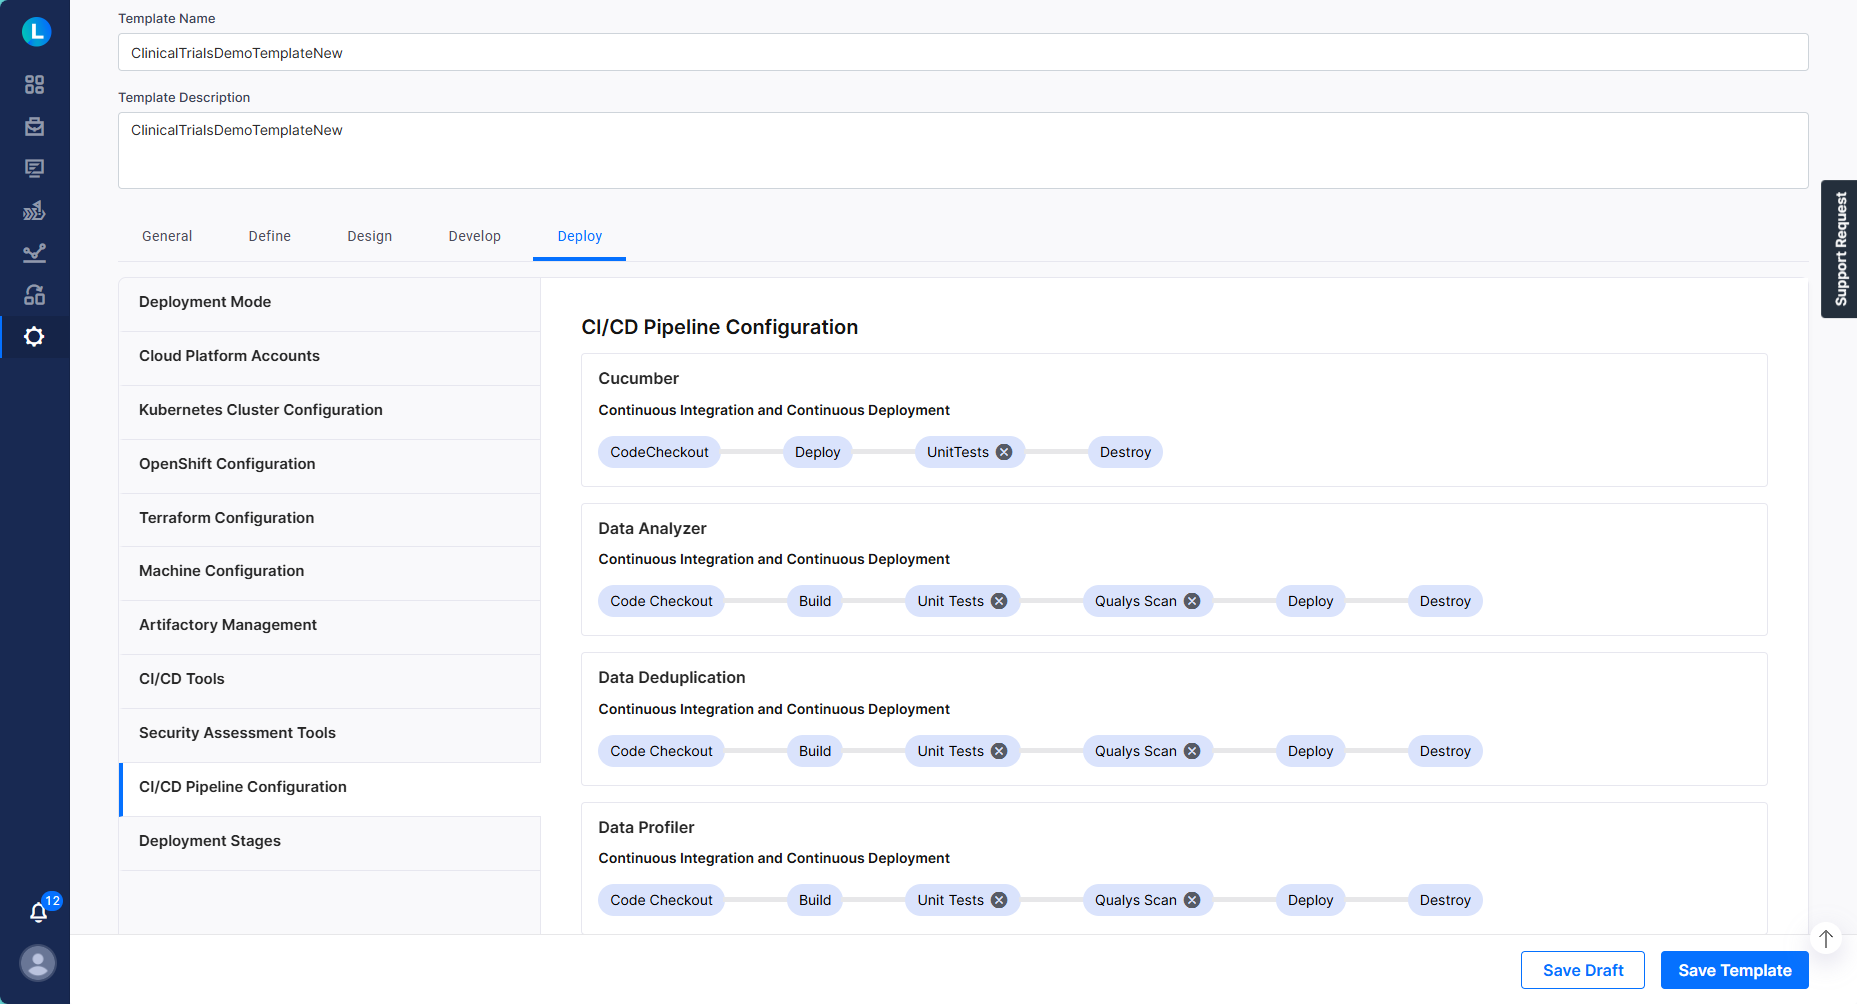Open the document panel icon in sidebar
The width and height of the screenshot is (1857, 1004).
click(34, 168)
